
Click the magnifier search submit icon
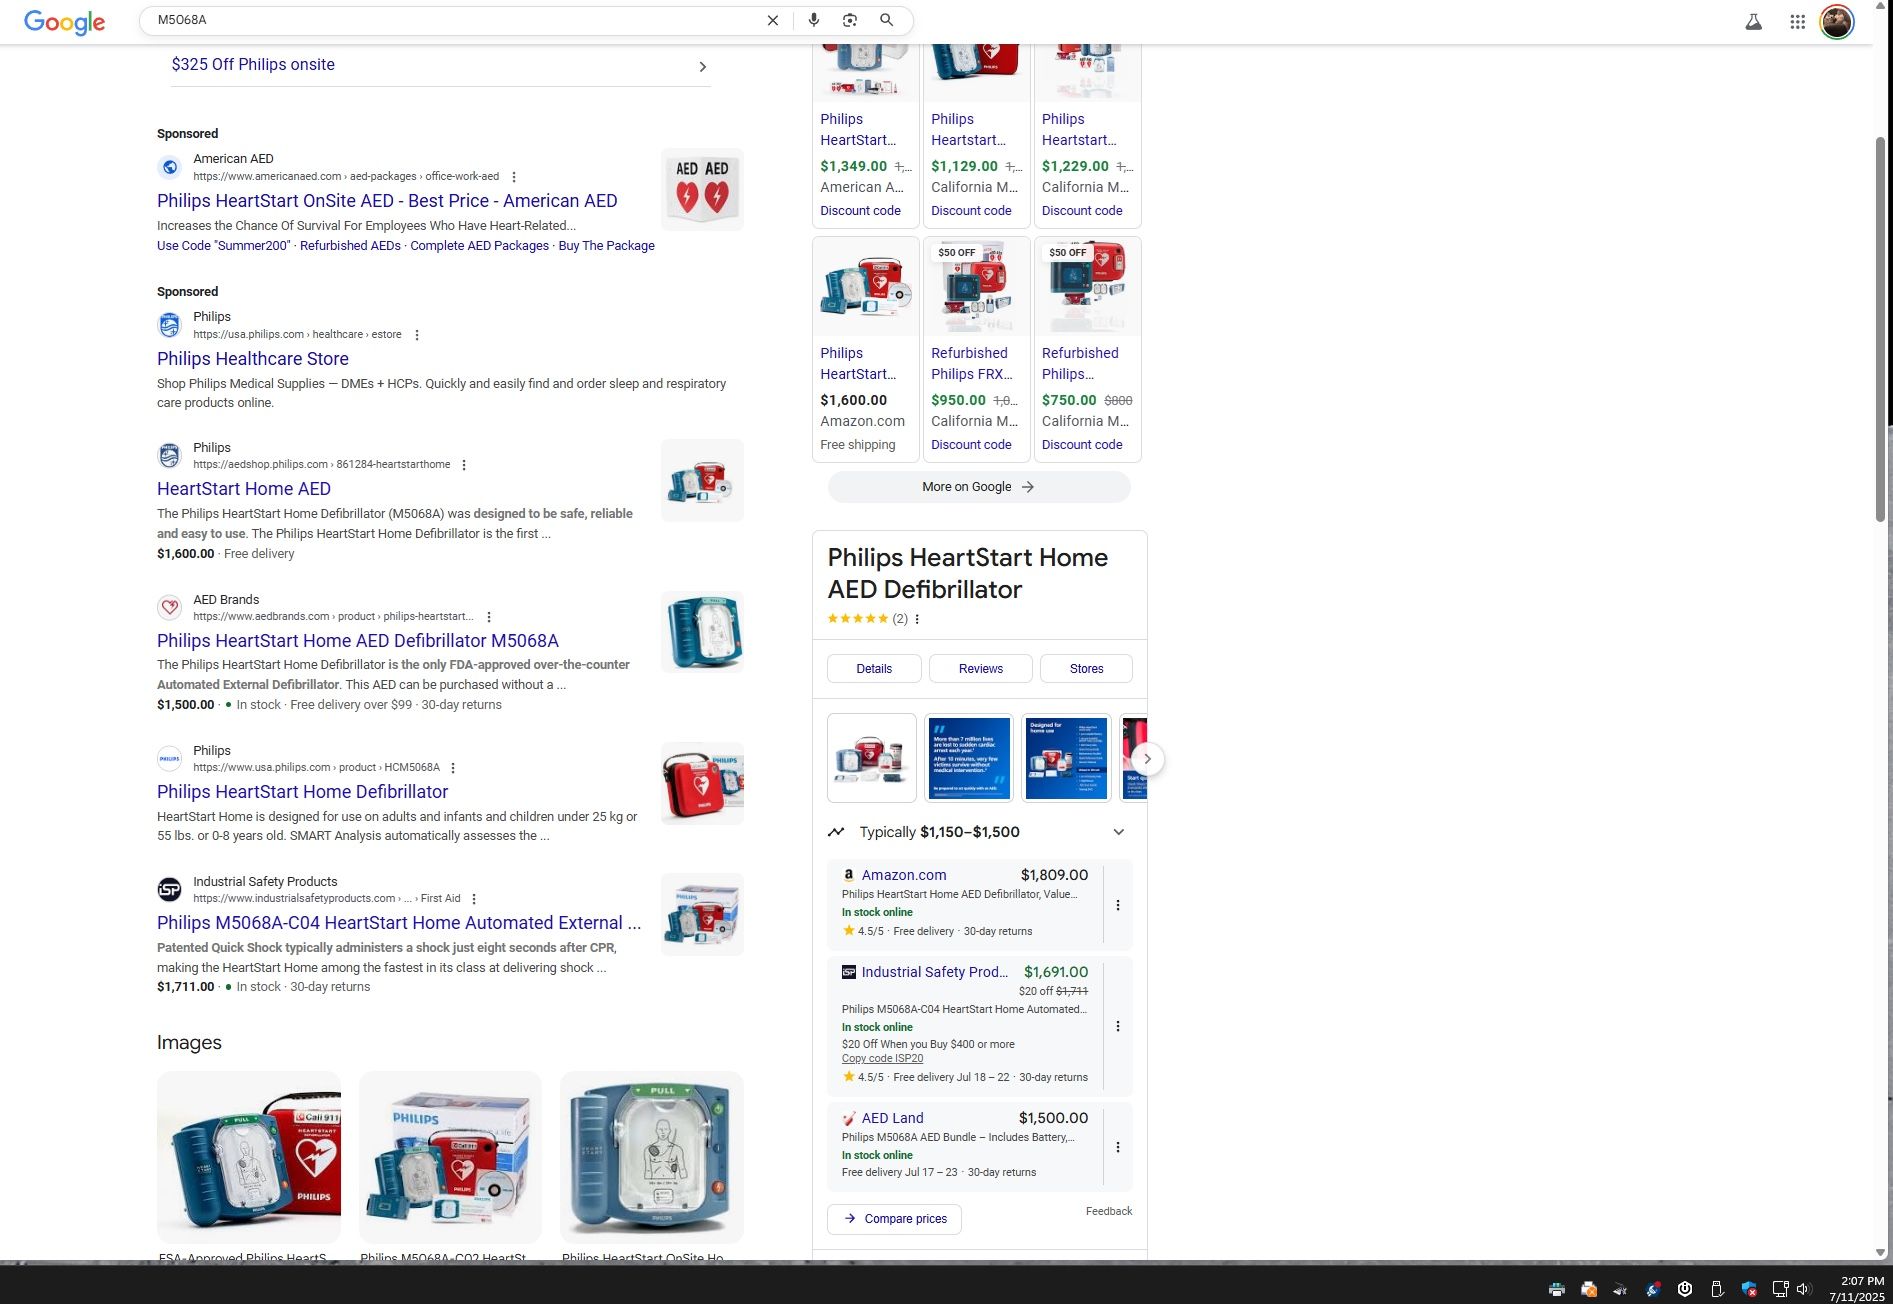click(887, 20)
